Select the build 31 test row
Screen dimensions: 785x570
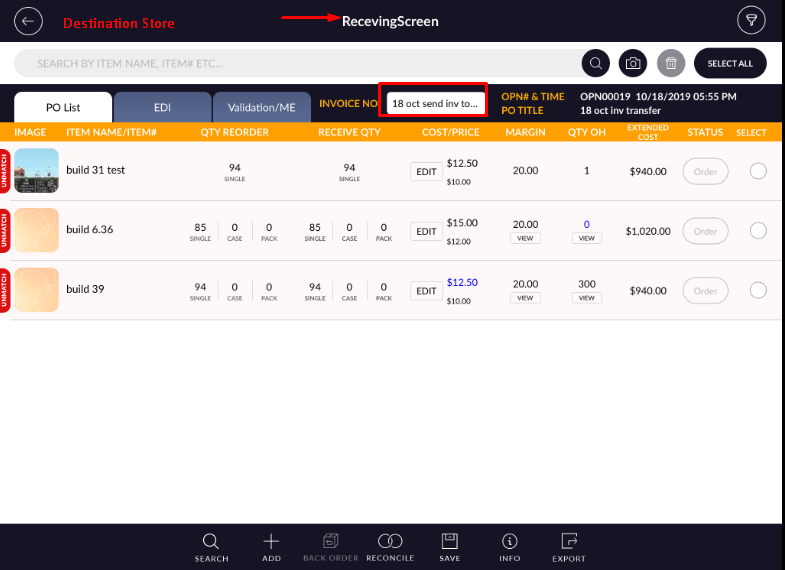click(758, 171)
